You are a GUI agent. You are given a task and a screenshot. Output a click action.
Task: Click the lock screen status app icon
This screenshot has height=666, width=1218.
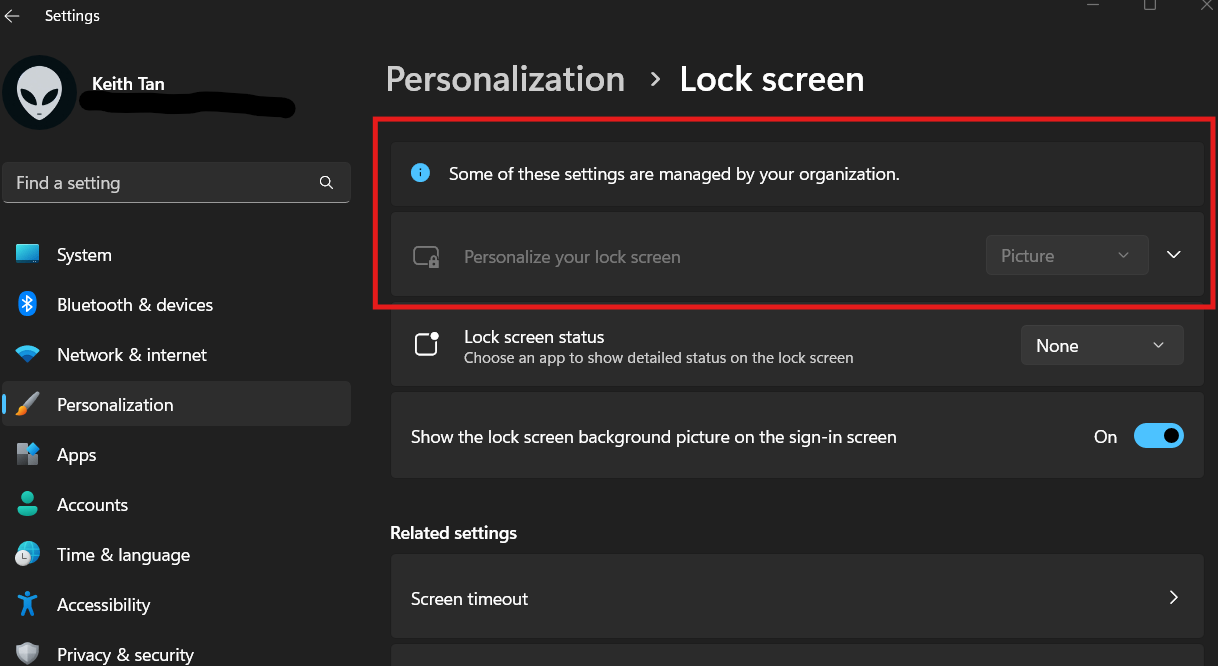point(426,344)
